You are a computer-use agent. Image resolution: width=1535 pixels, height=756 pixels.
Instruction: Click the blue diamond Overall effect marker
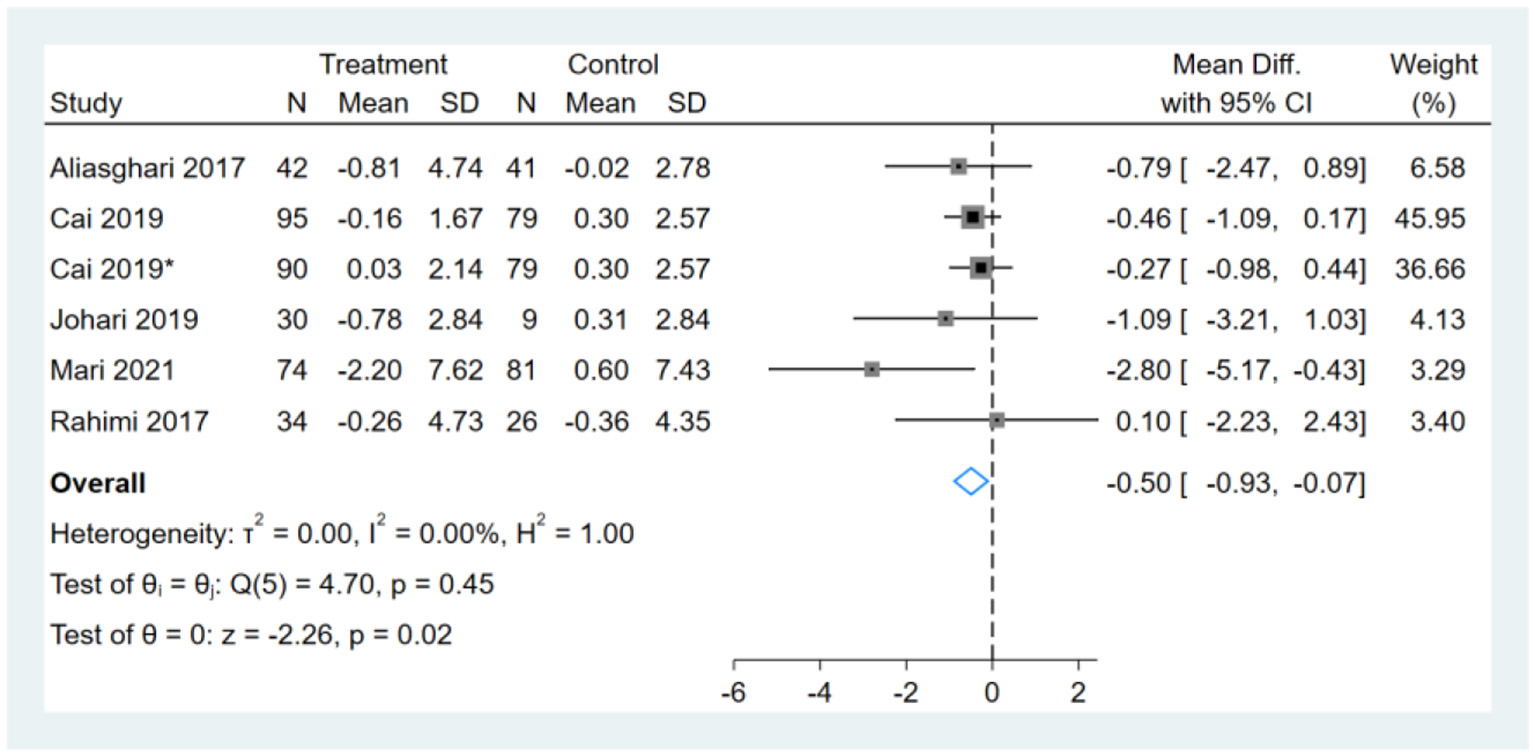[x=970, y=482]
